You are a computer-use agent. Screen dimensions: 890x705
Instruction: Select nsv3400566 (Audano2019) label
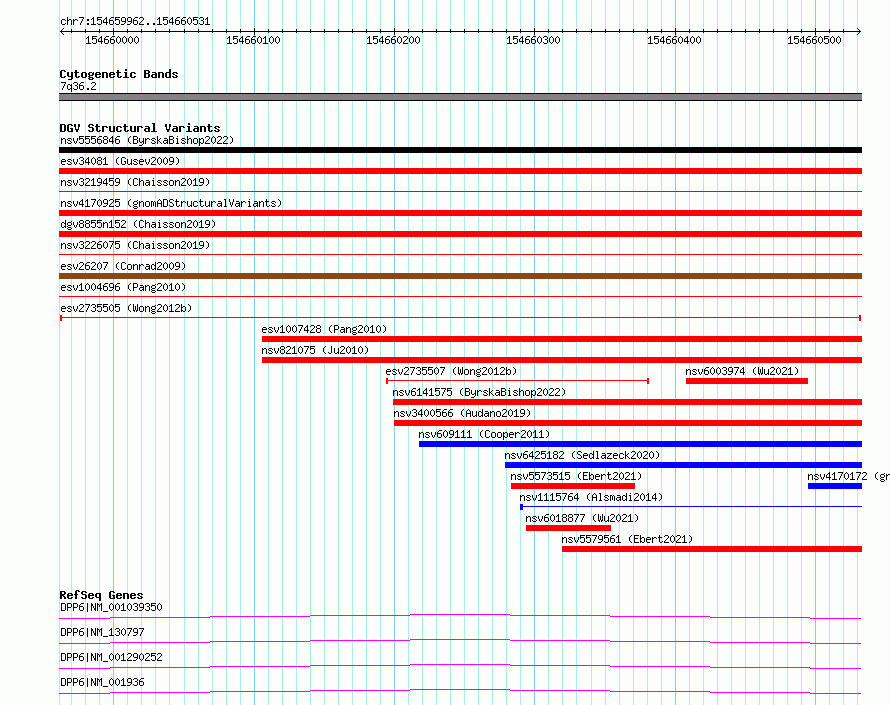pyautogui.click(x=462, y=413)
